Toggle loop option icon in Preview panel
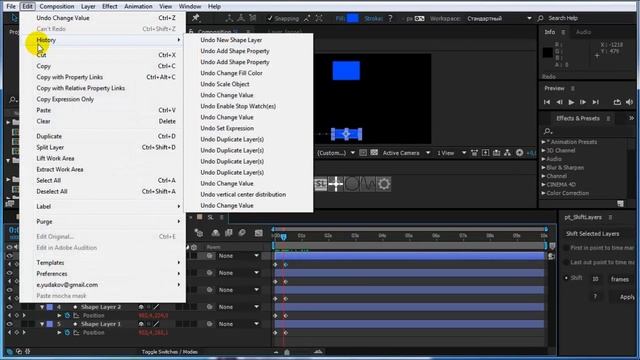The height and width of the screenshot is (360, 640). 617,102
